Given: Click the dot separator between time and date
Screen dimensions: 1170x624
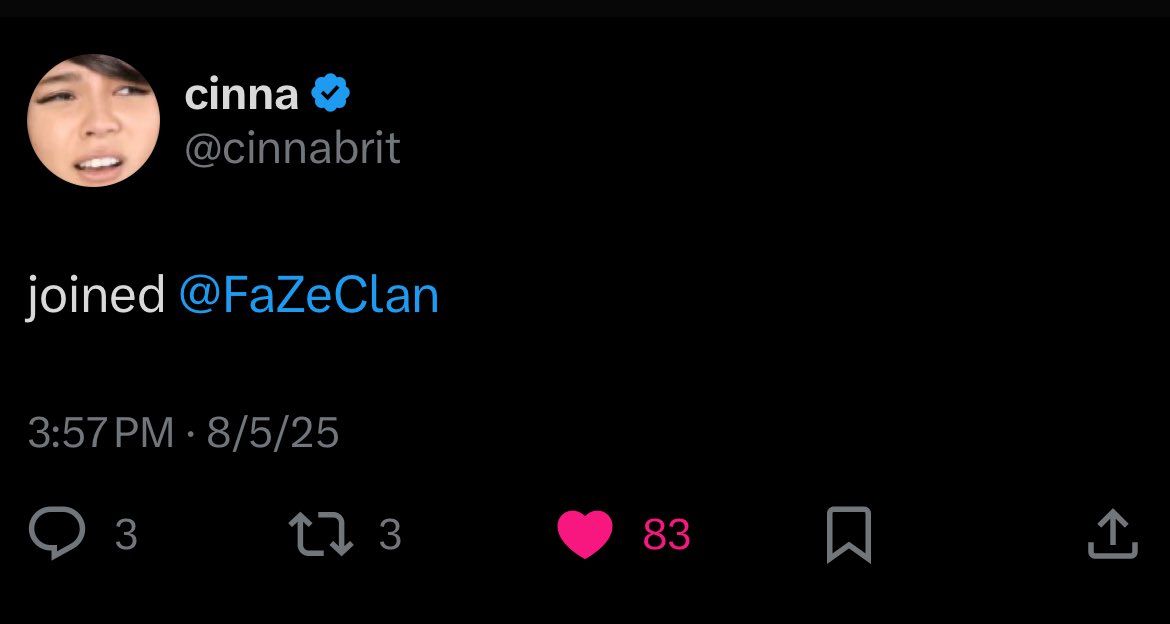Looking at the screenshot, I should (x=191, y=433).
